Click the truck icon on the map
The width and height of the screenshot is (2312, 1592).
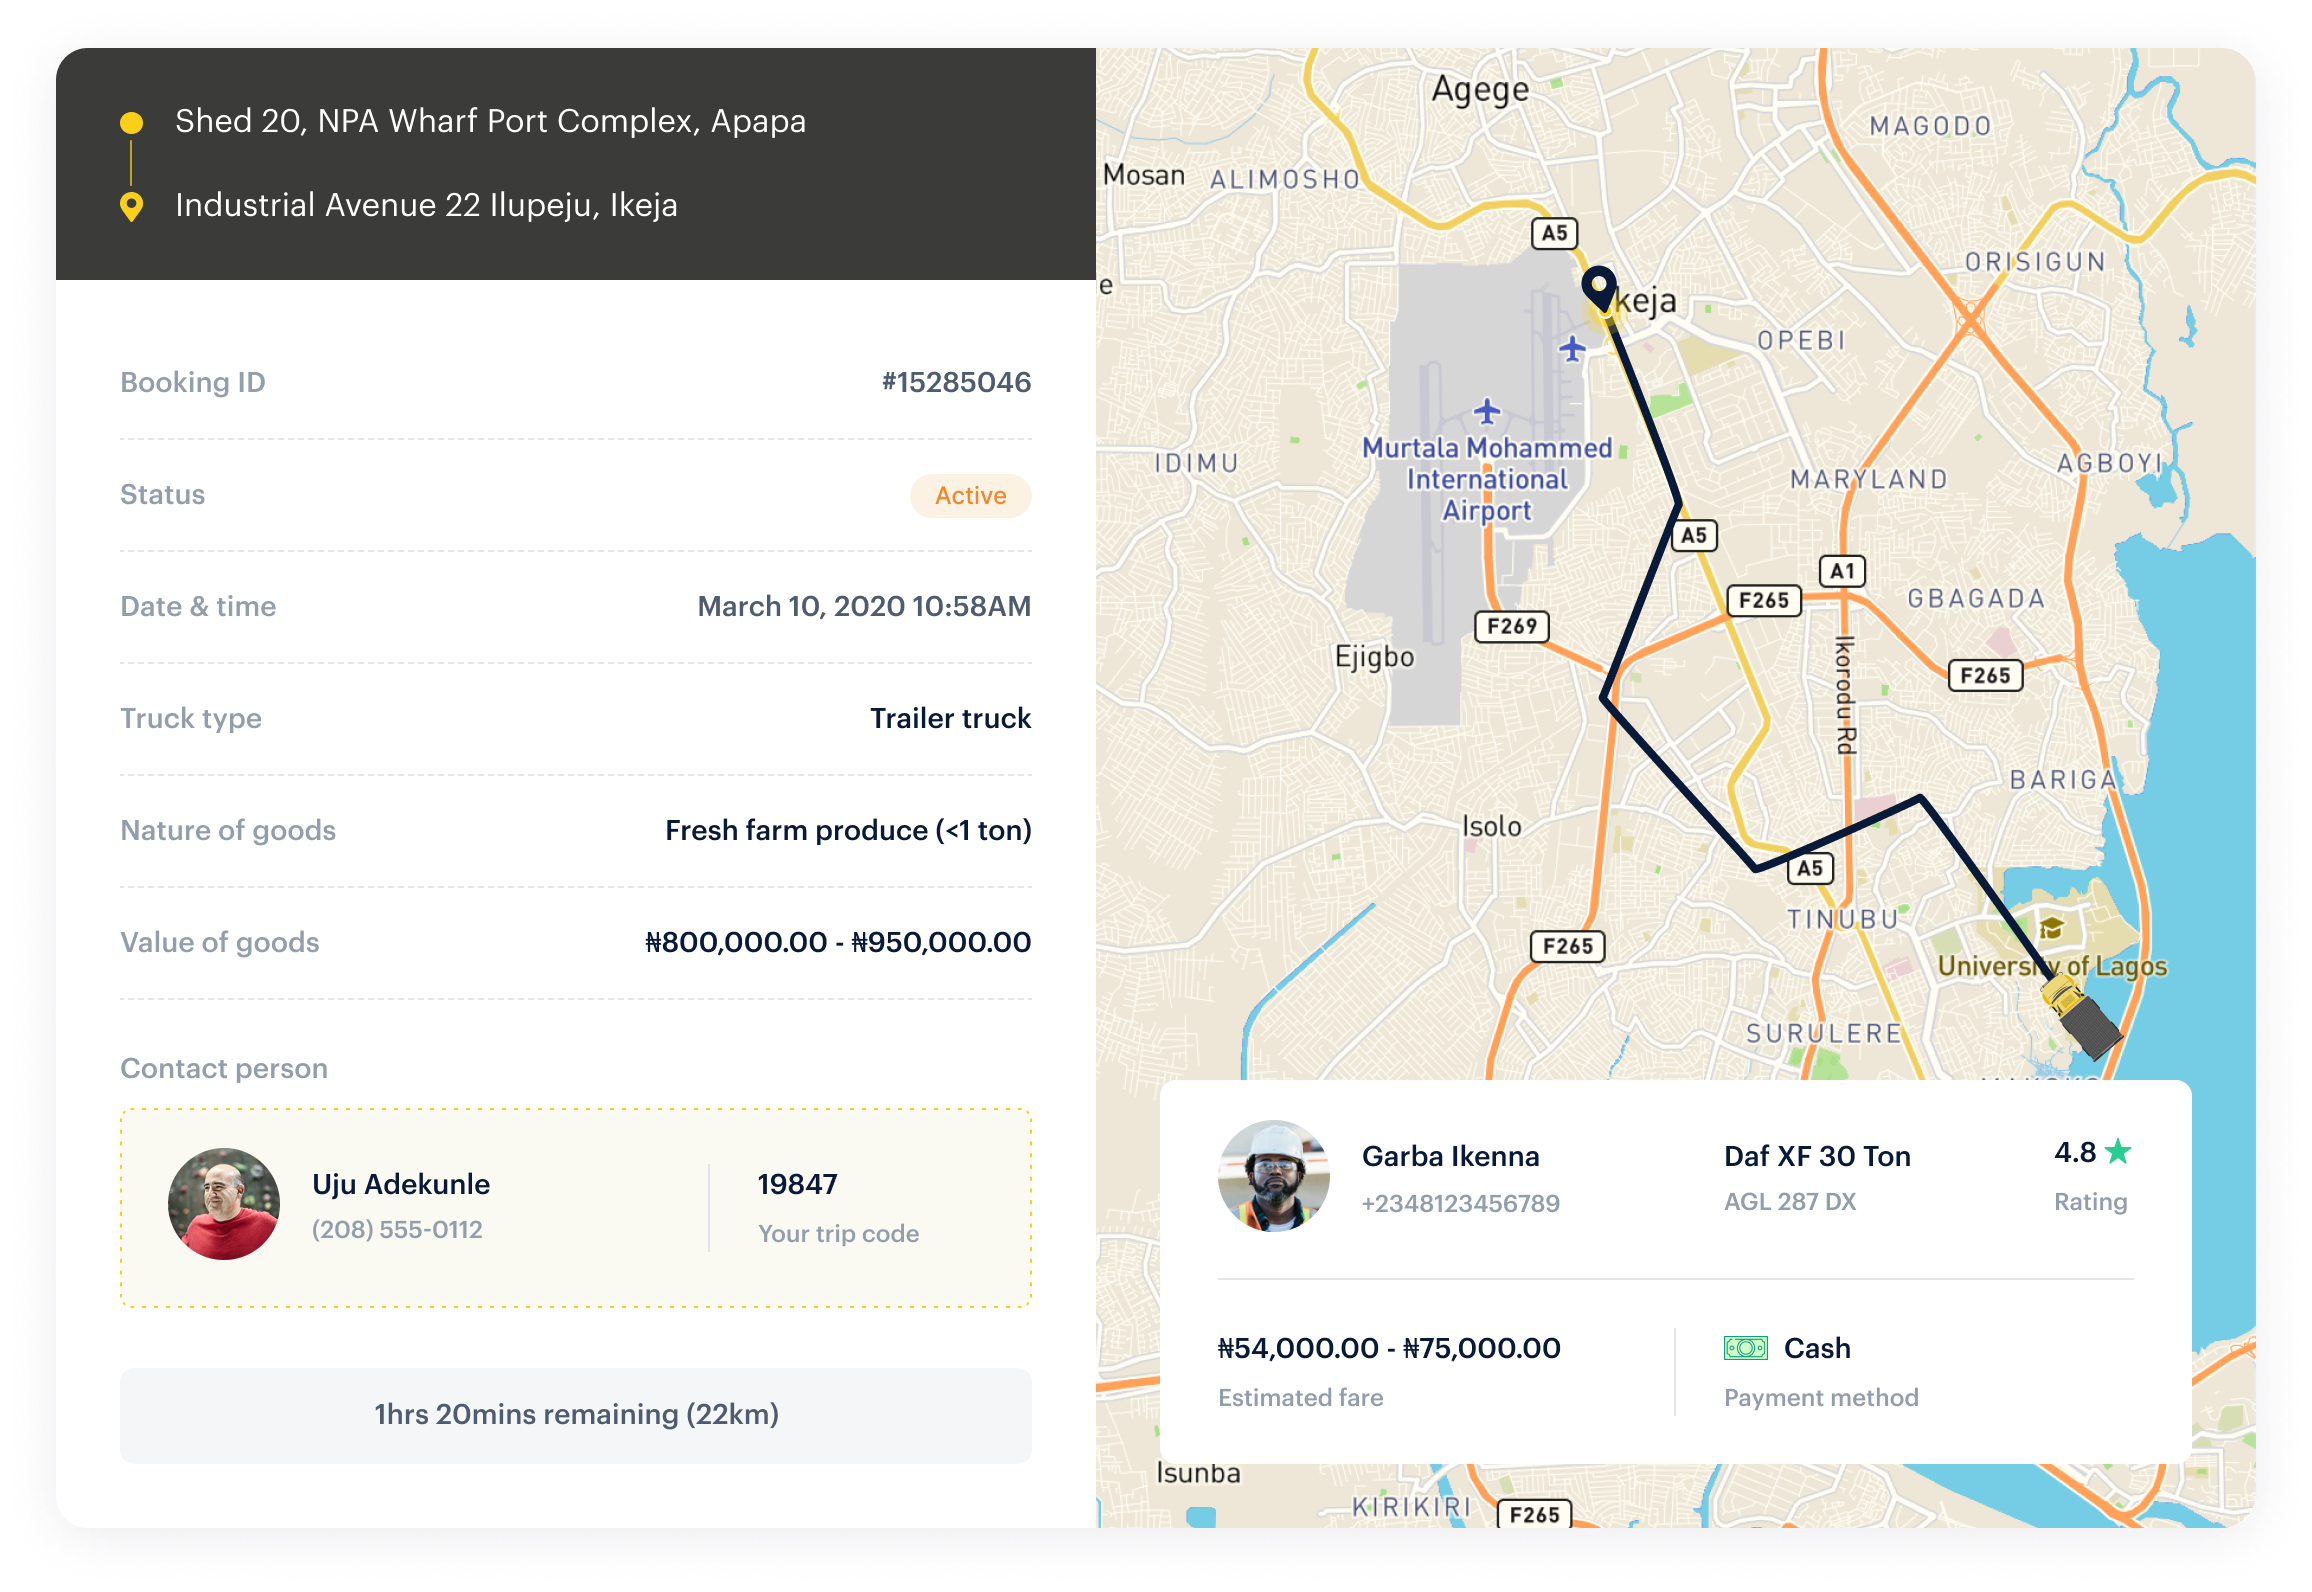click(2081, 1016)
